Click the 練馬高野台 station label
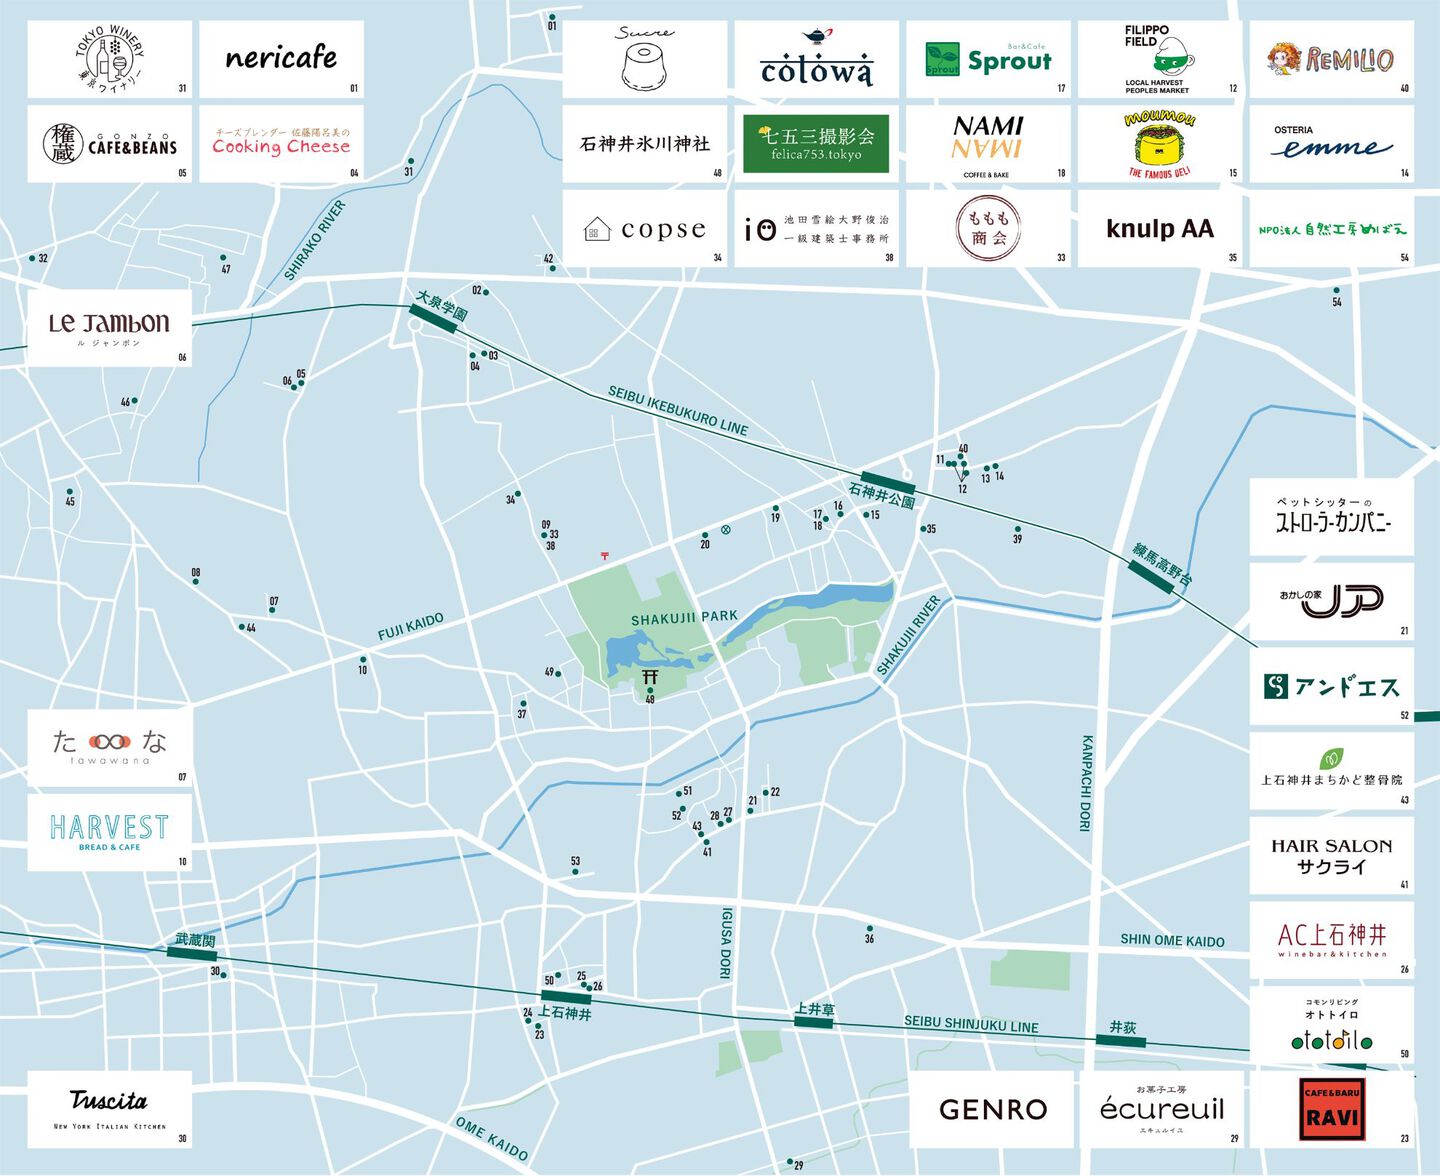 [x=1162, y=564]
